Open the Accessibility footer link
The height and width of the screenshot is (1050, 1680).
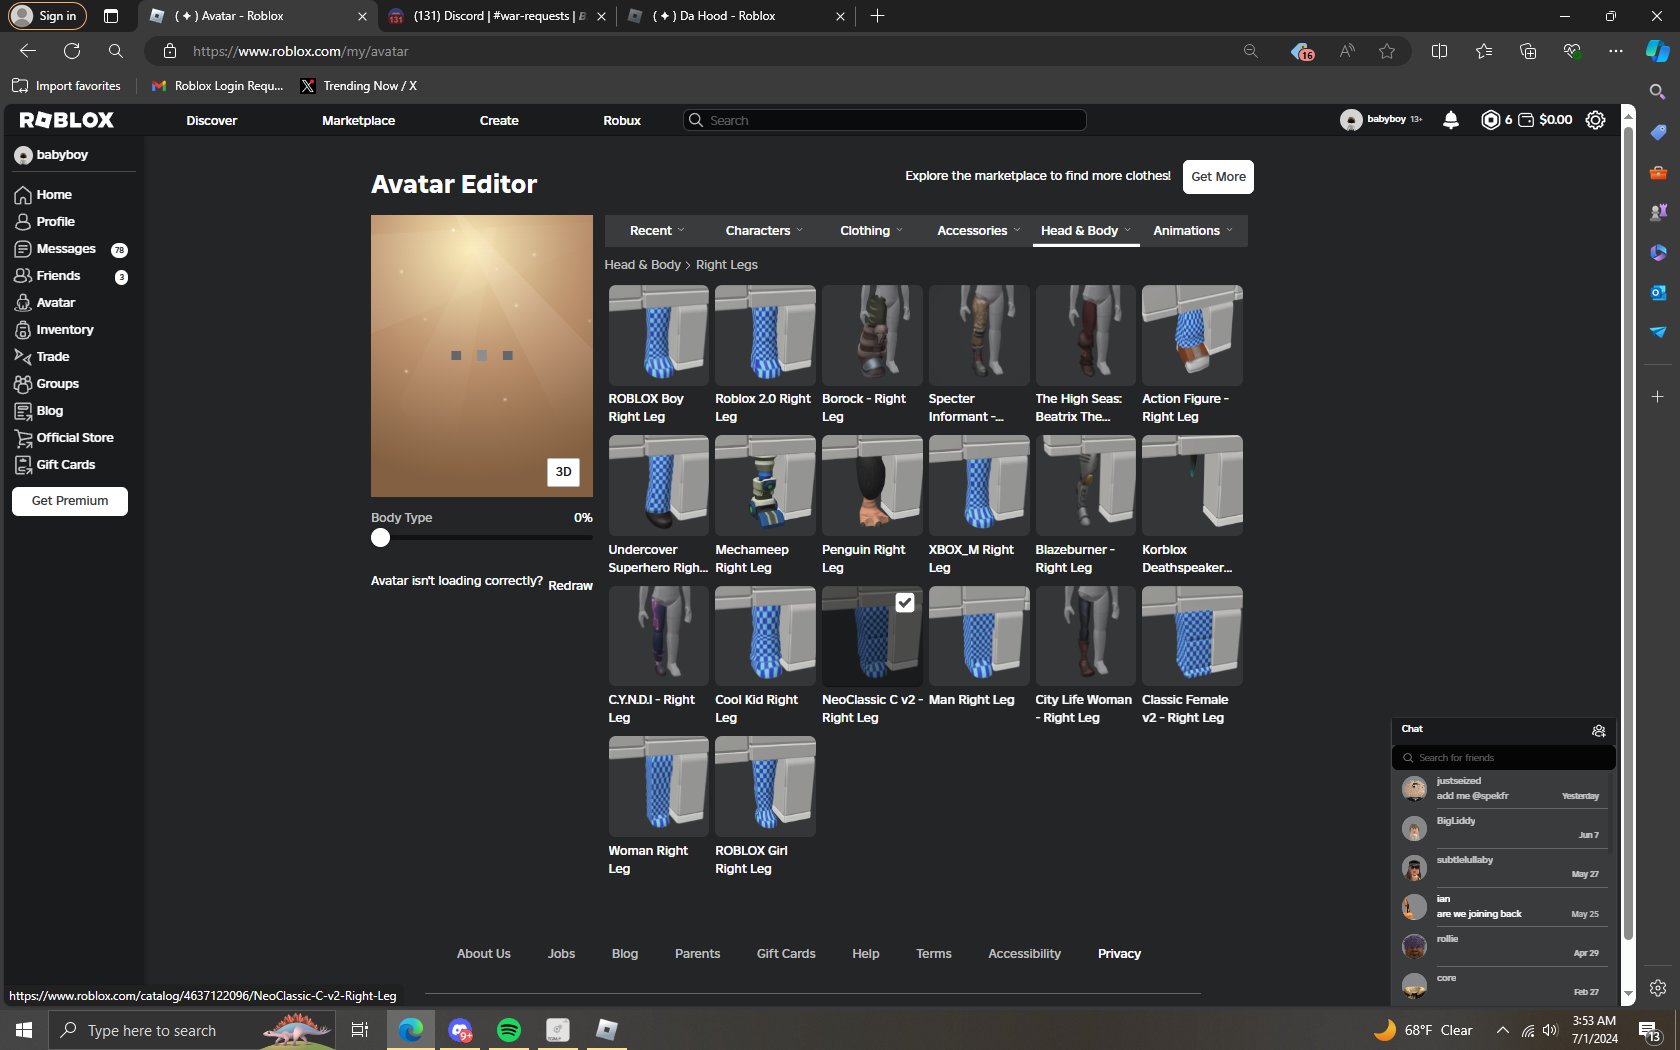(x=1024, y=954)
